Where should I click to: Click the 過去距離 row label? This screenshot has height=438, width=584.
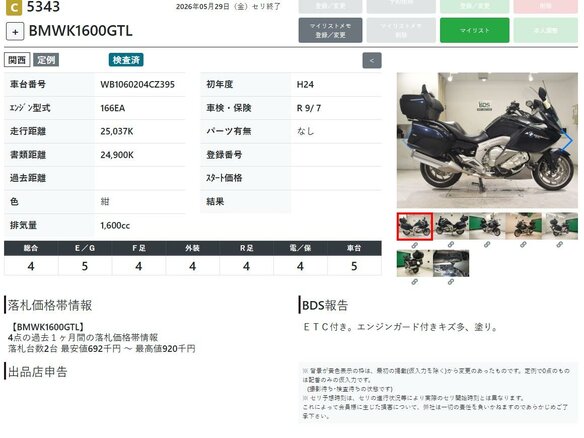tap(28, 178)
